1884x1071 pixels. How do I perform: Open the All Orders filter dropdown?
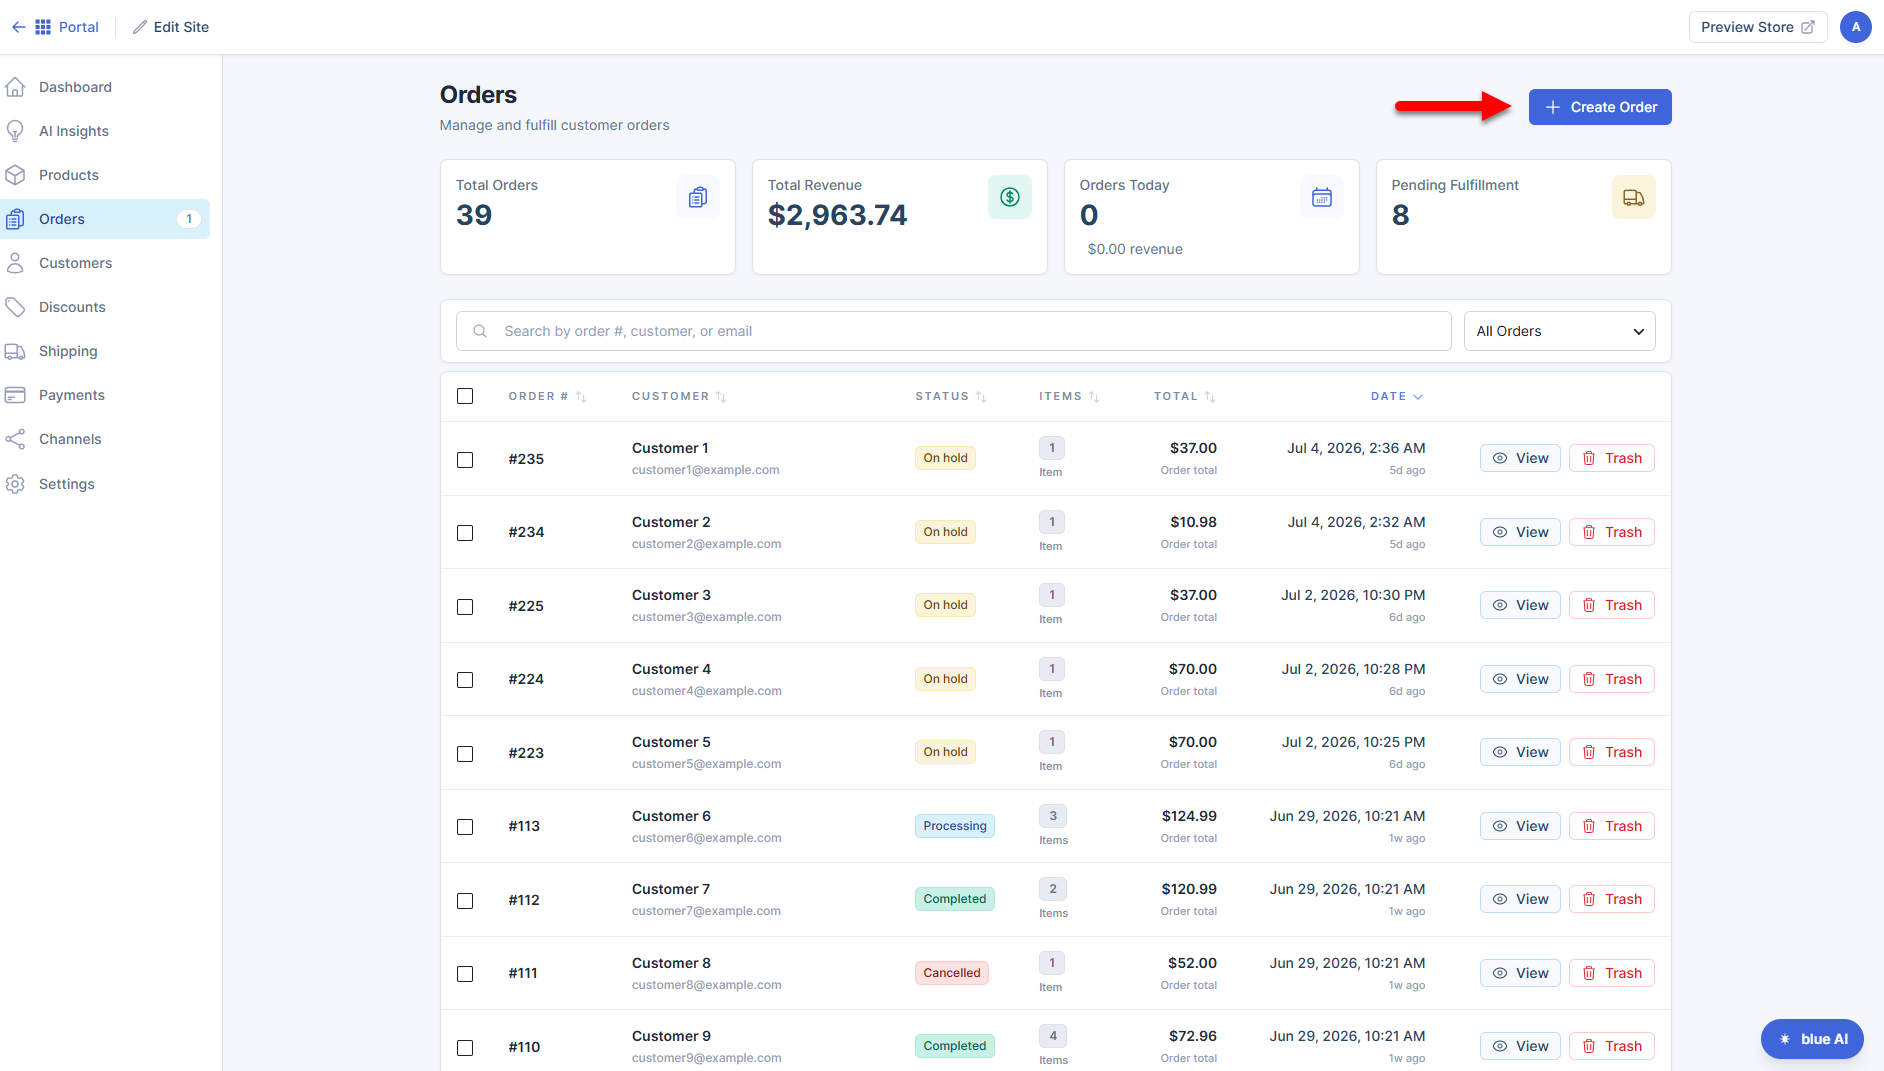click(x=1559, y=331)
